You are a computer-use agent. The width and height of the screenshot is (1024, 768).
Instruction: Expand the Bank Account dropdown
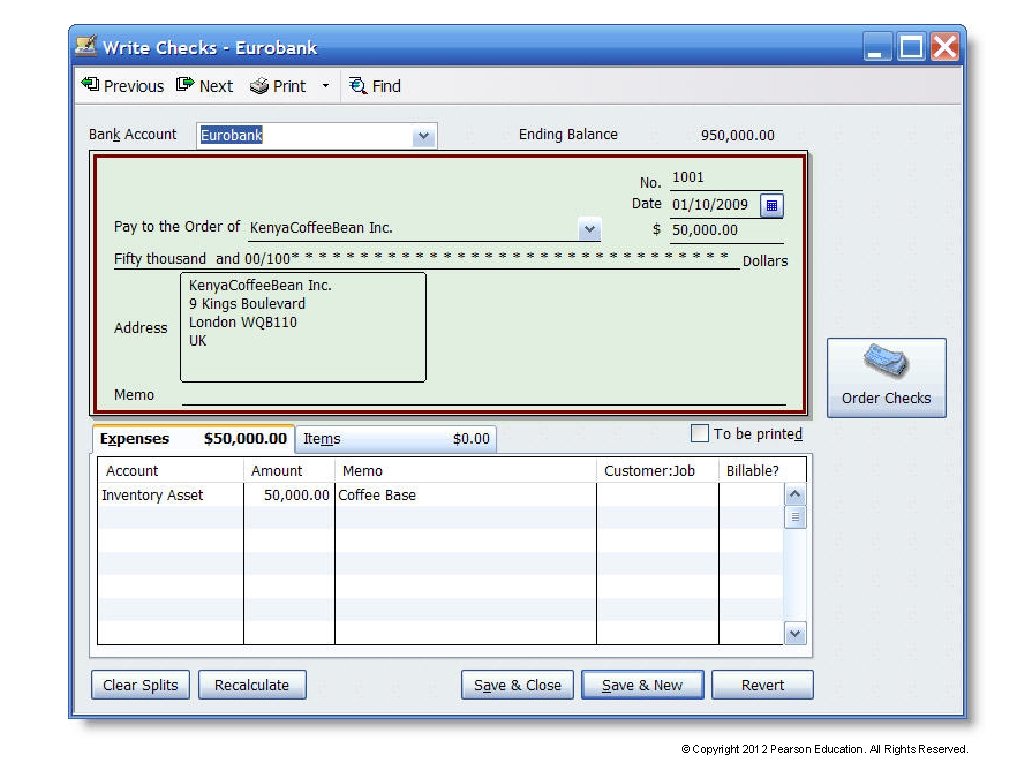click(424, 136)
